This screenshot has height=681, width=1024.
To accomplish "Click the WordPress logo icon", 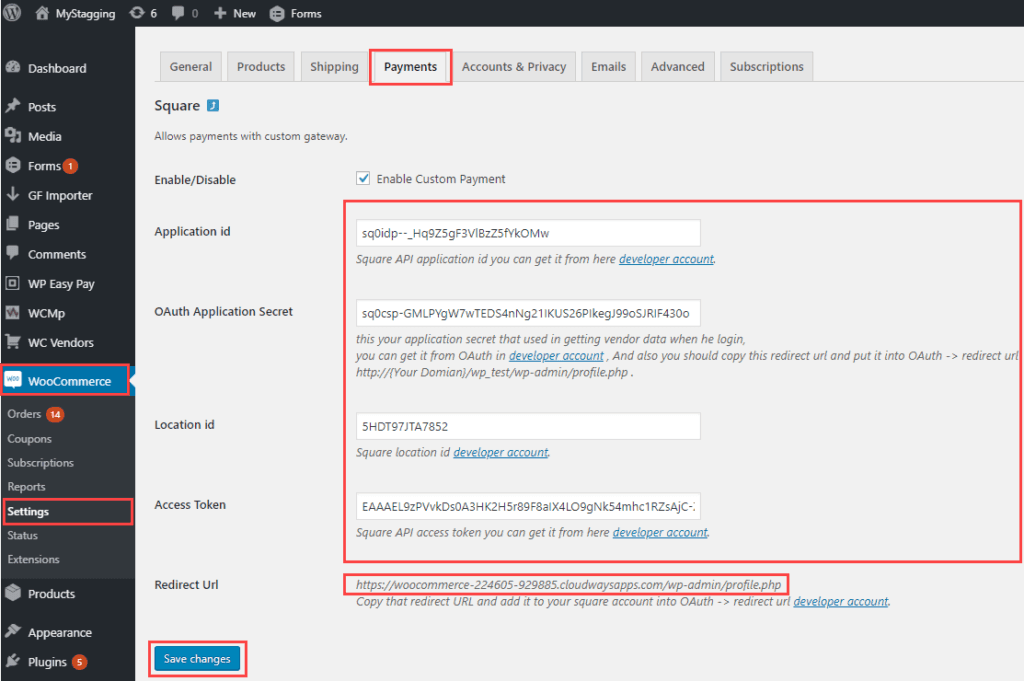I will click(12, 12).
